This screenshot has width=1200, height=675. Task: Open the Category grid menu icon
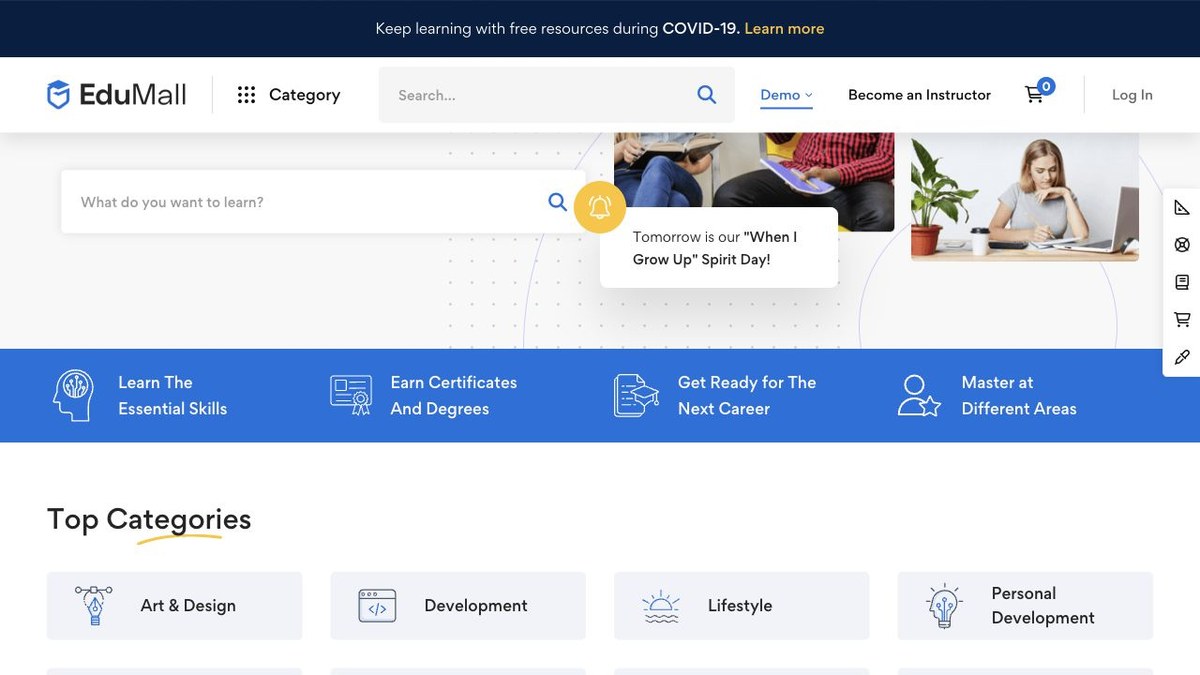[246, 95]
